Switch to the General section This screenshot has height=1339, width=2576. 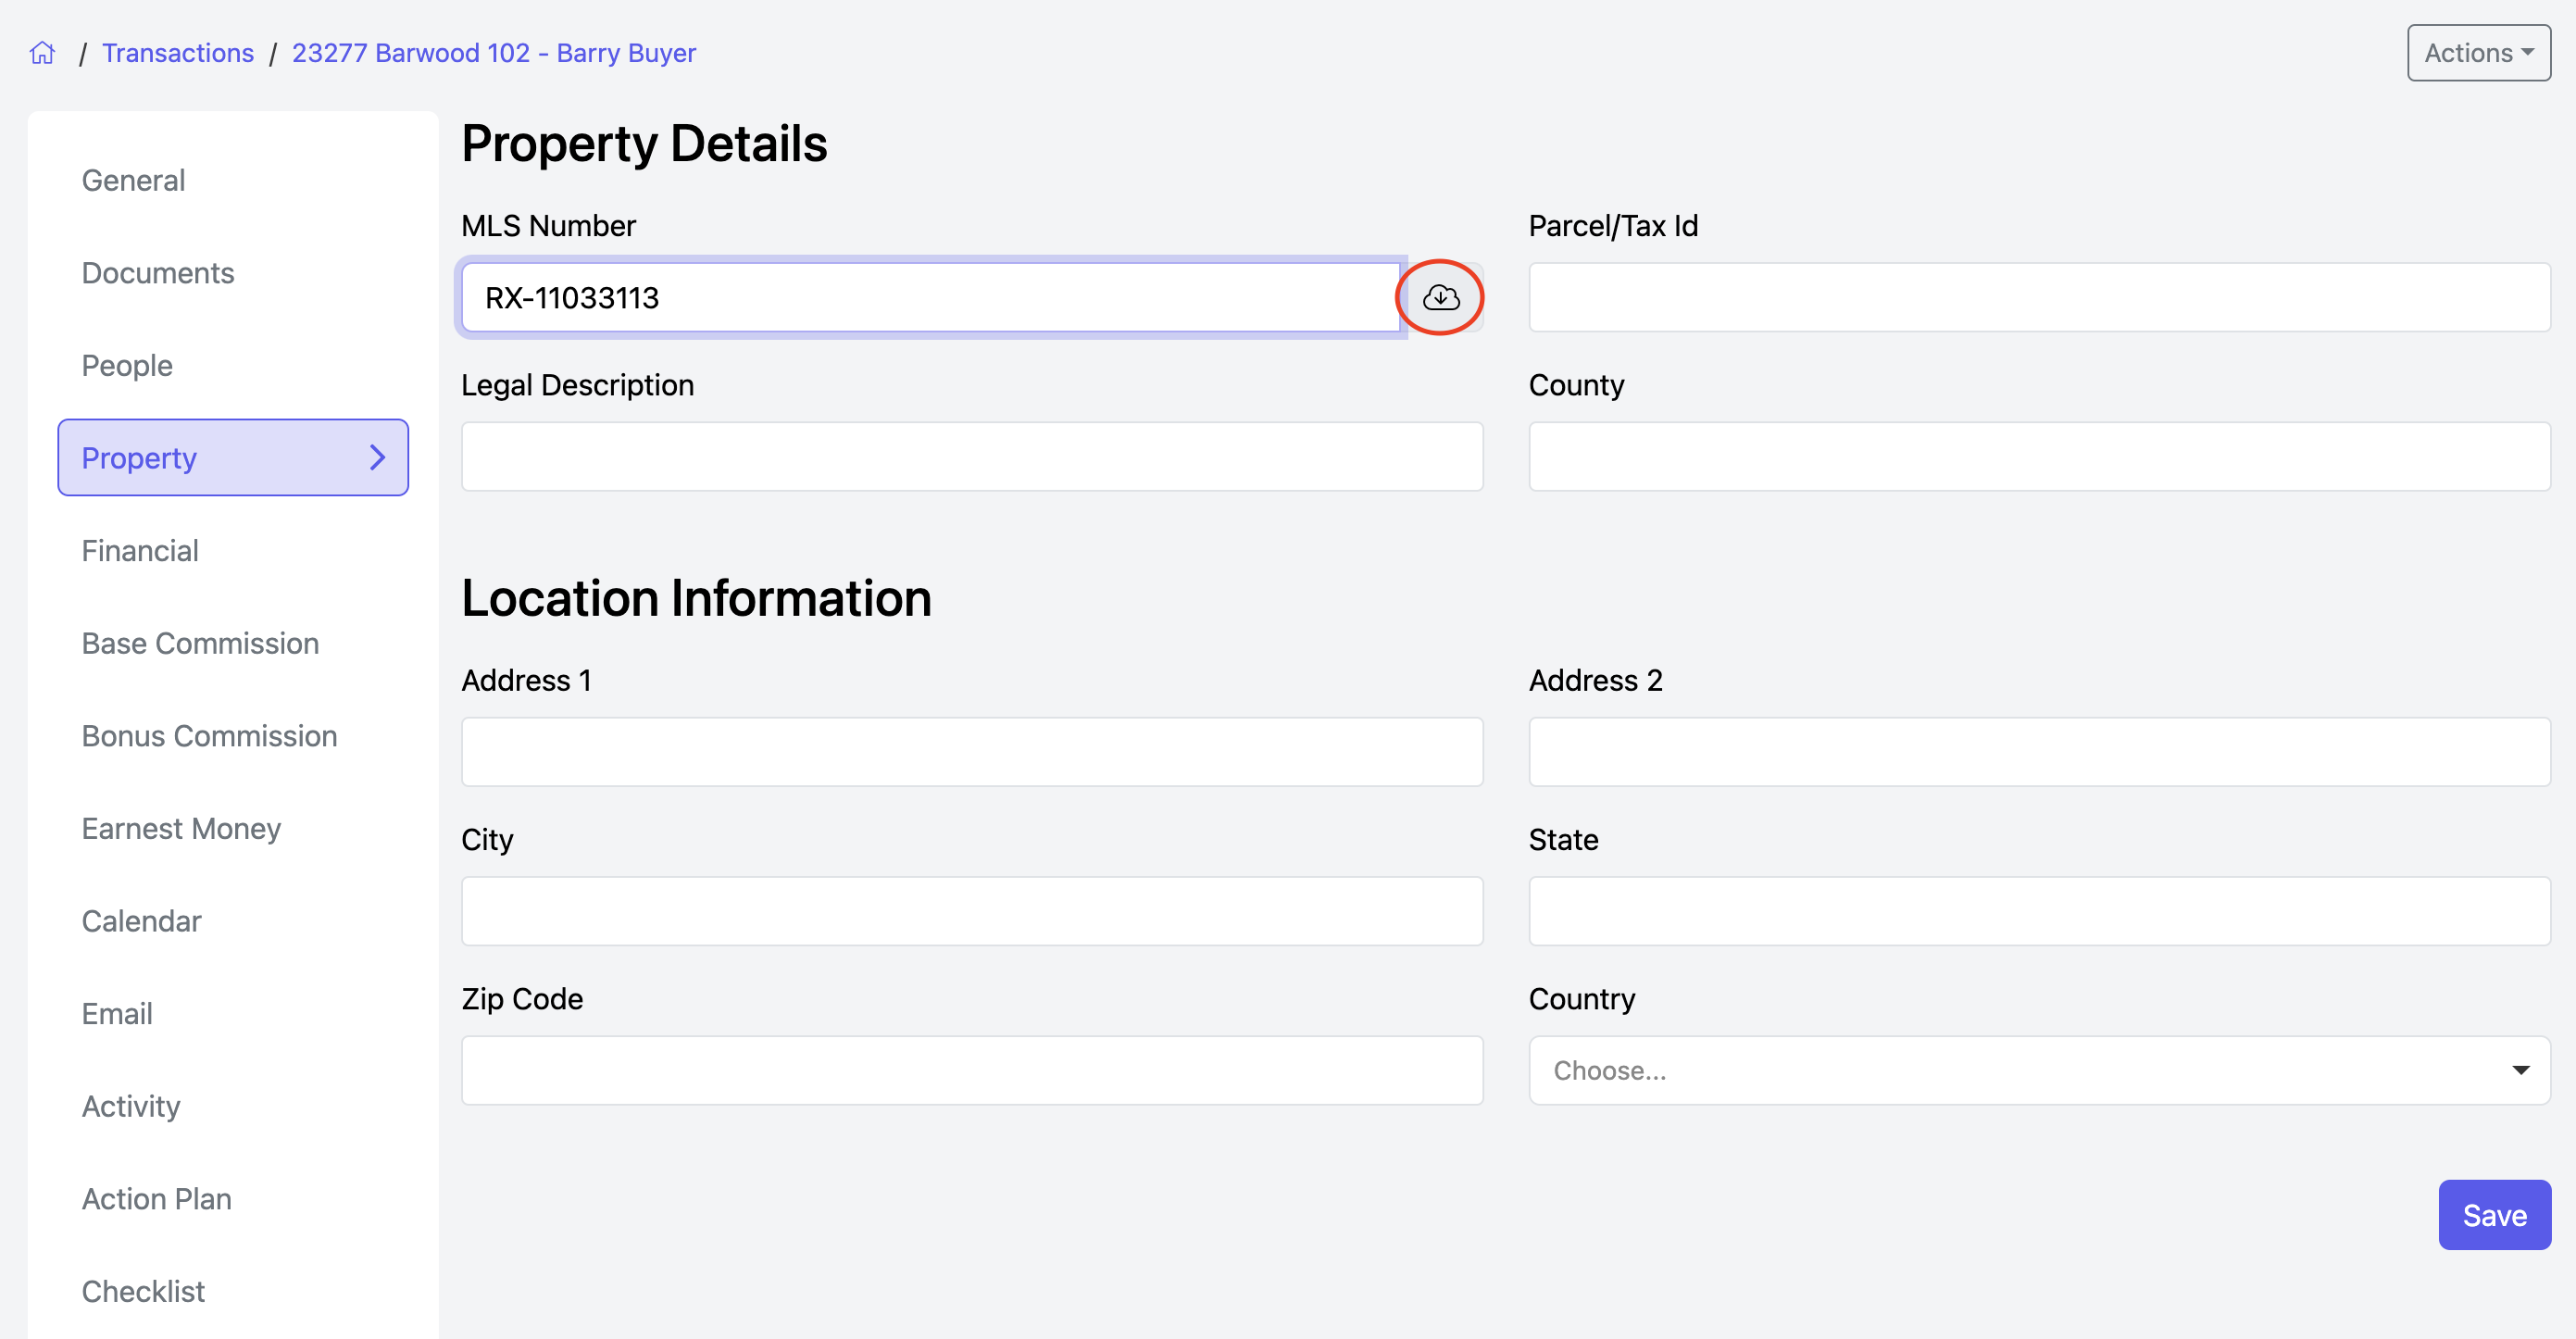coord(133,180)
